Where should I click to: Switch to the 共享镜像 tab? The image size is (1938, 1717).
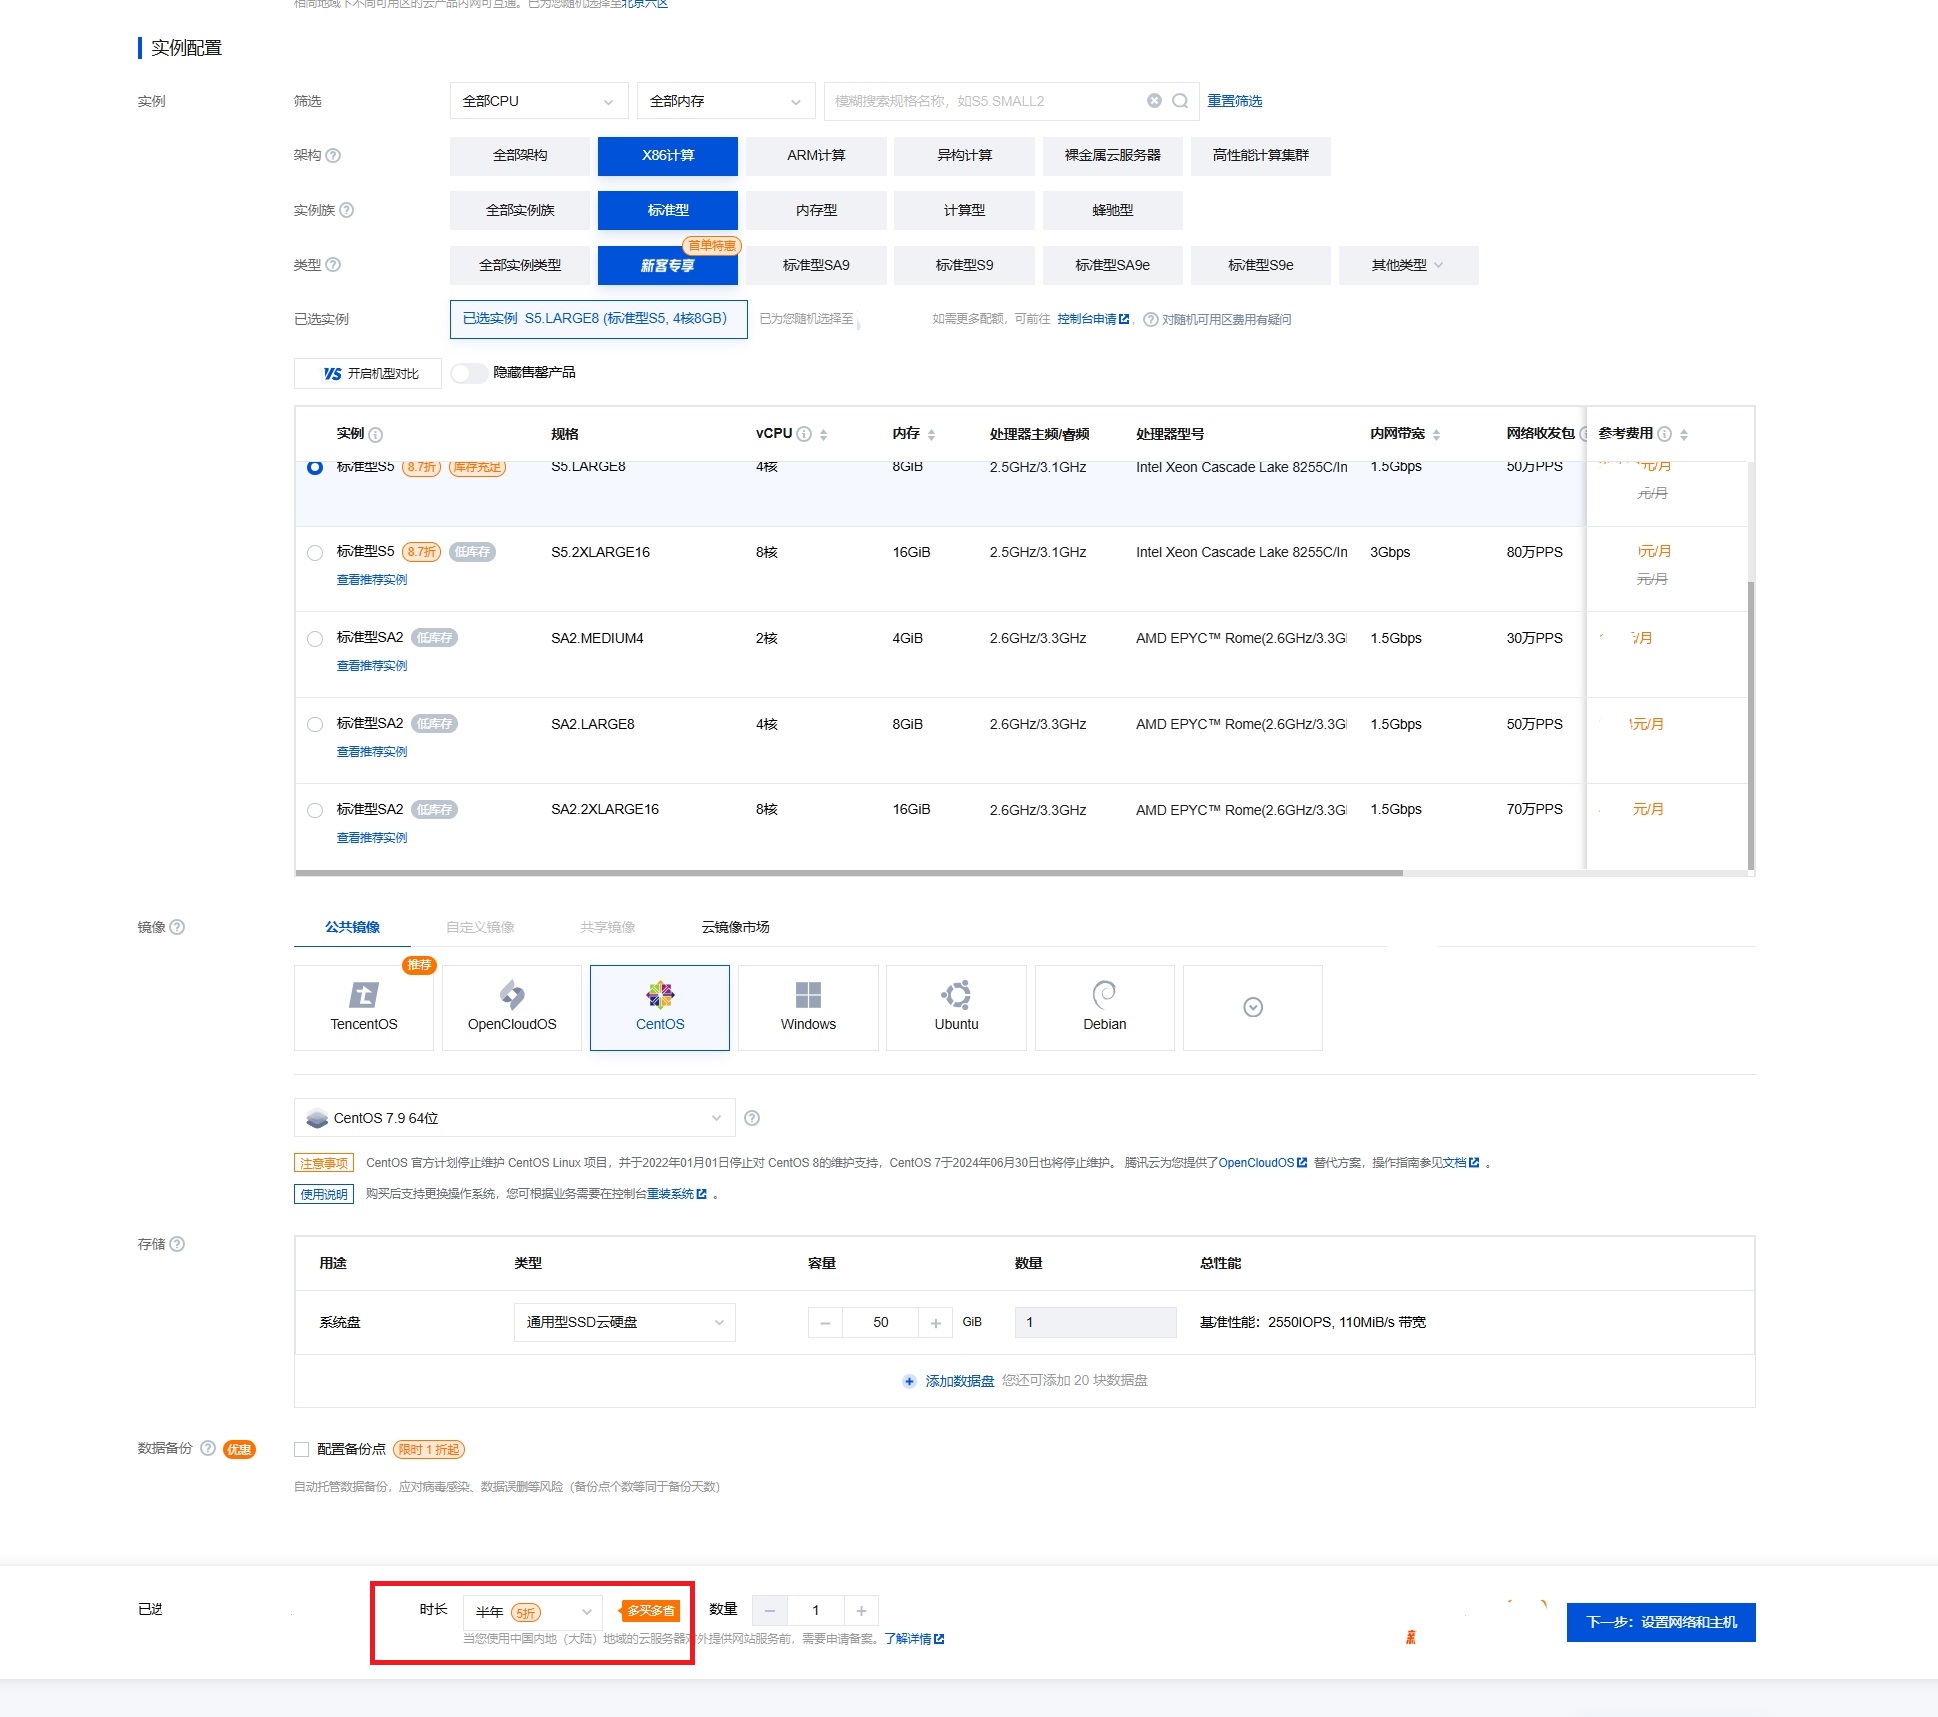608,927
